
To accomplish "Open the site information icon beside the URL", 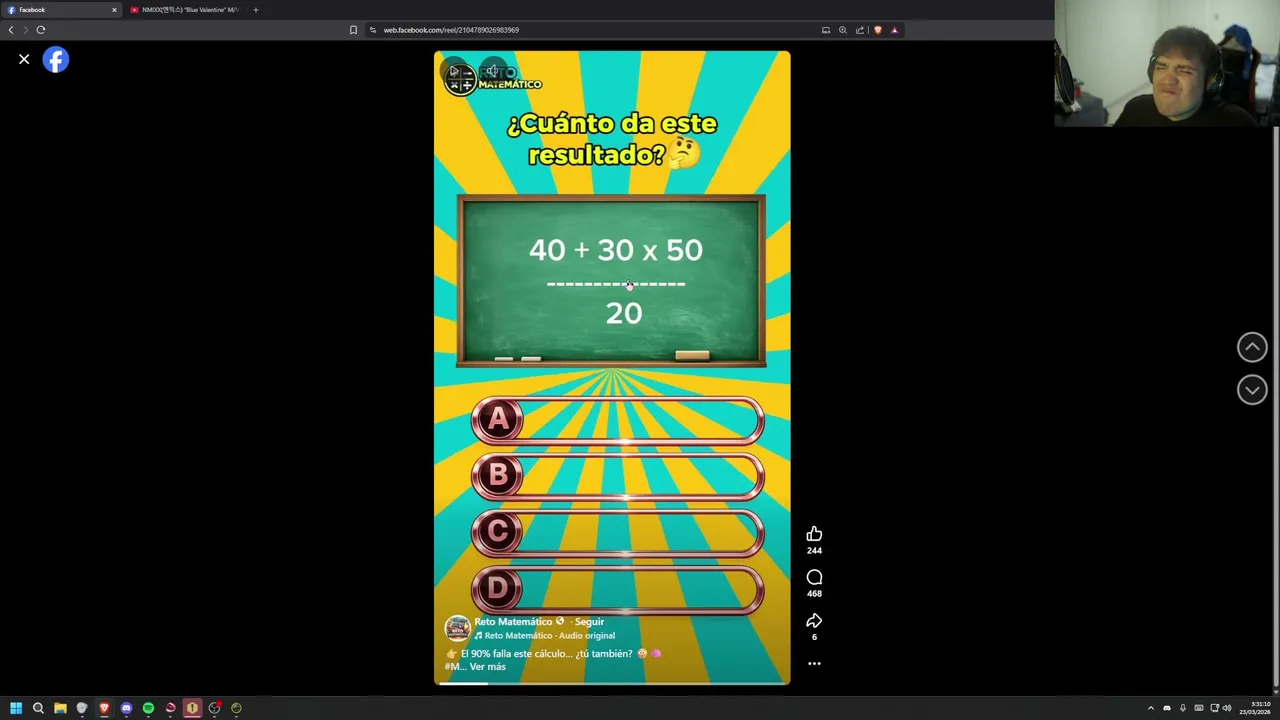I will [x=373, y=30].
